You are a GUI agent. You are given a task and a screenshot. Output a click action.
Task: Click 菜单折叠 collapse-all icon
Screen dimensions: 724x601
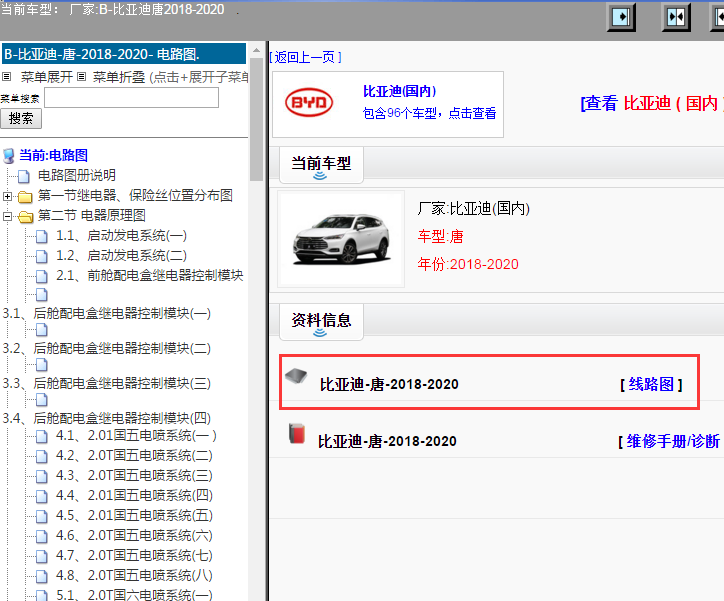(81, 77)
